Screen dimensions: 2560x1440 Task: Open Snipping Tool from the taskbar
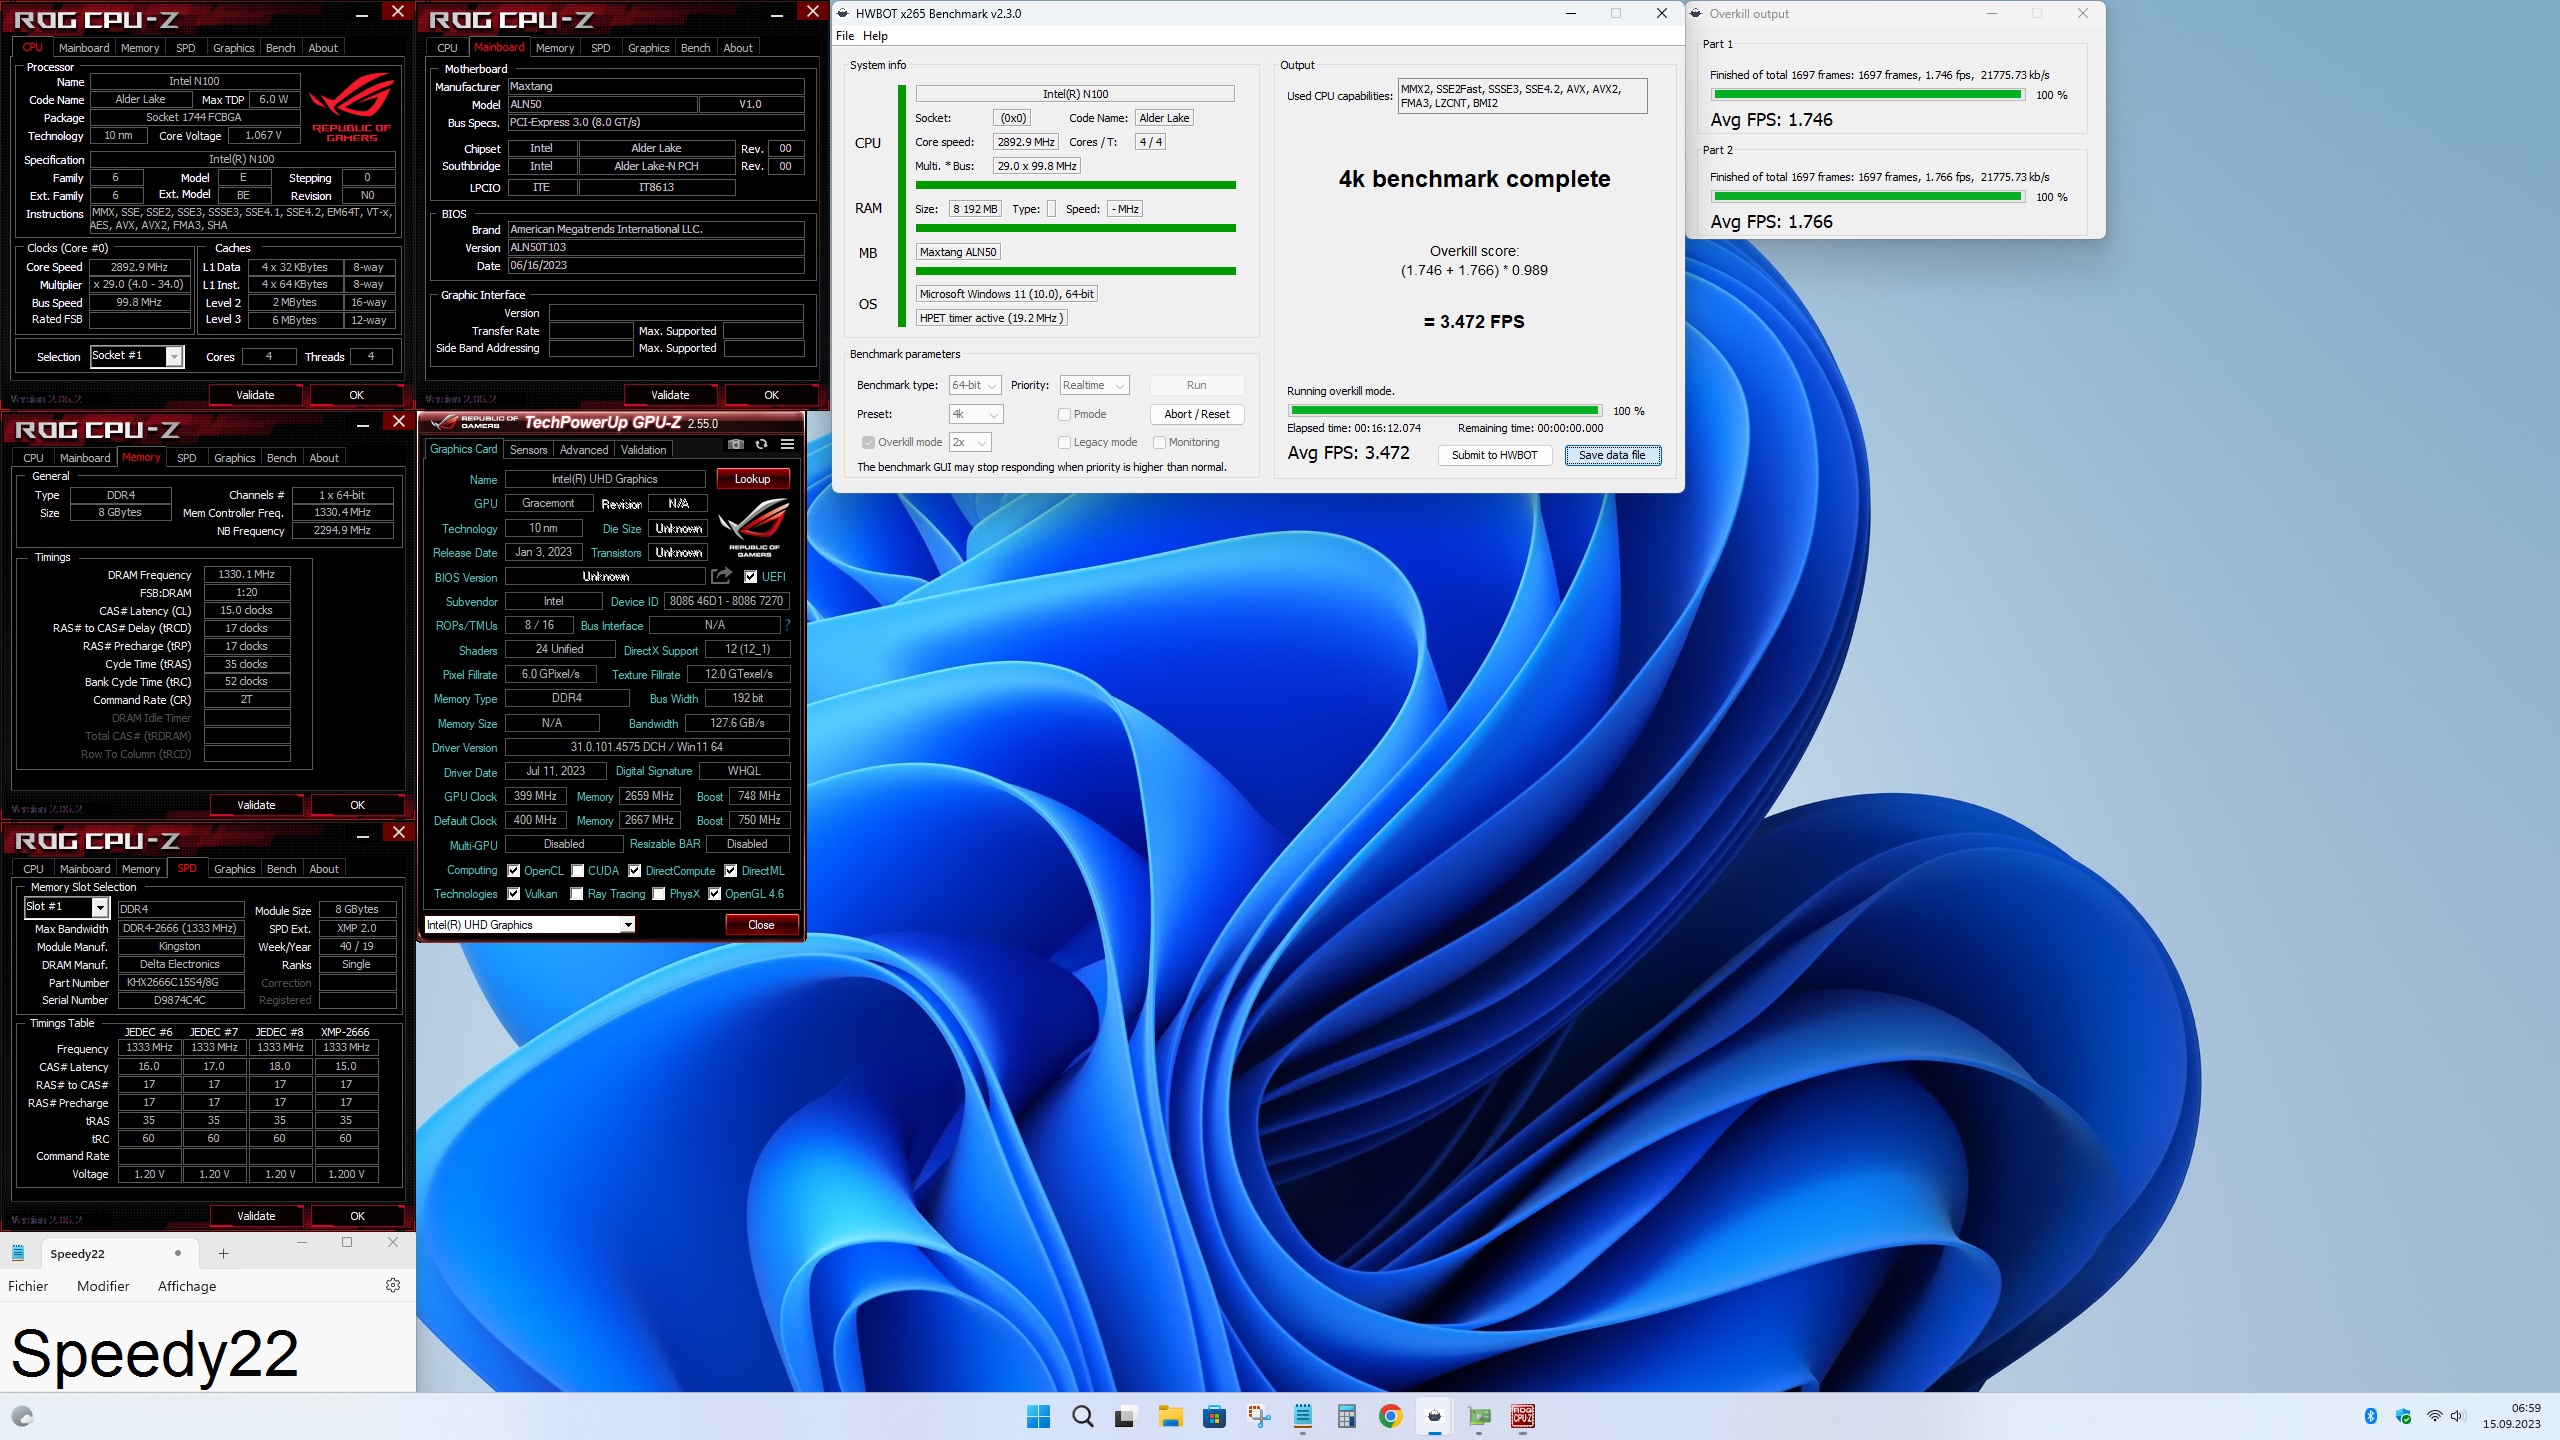click(1258, 1416)
